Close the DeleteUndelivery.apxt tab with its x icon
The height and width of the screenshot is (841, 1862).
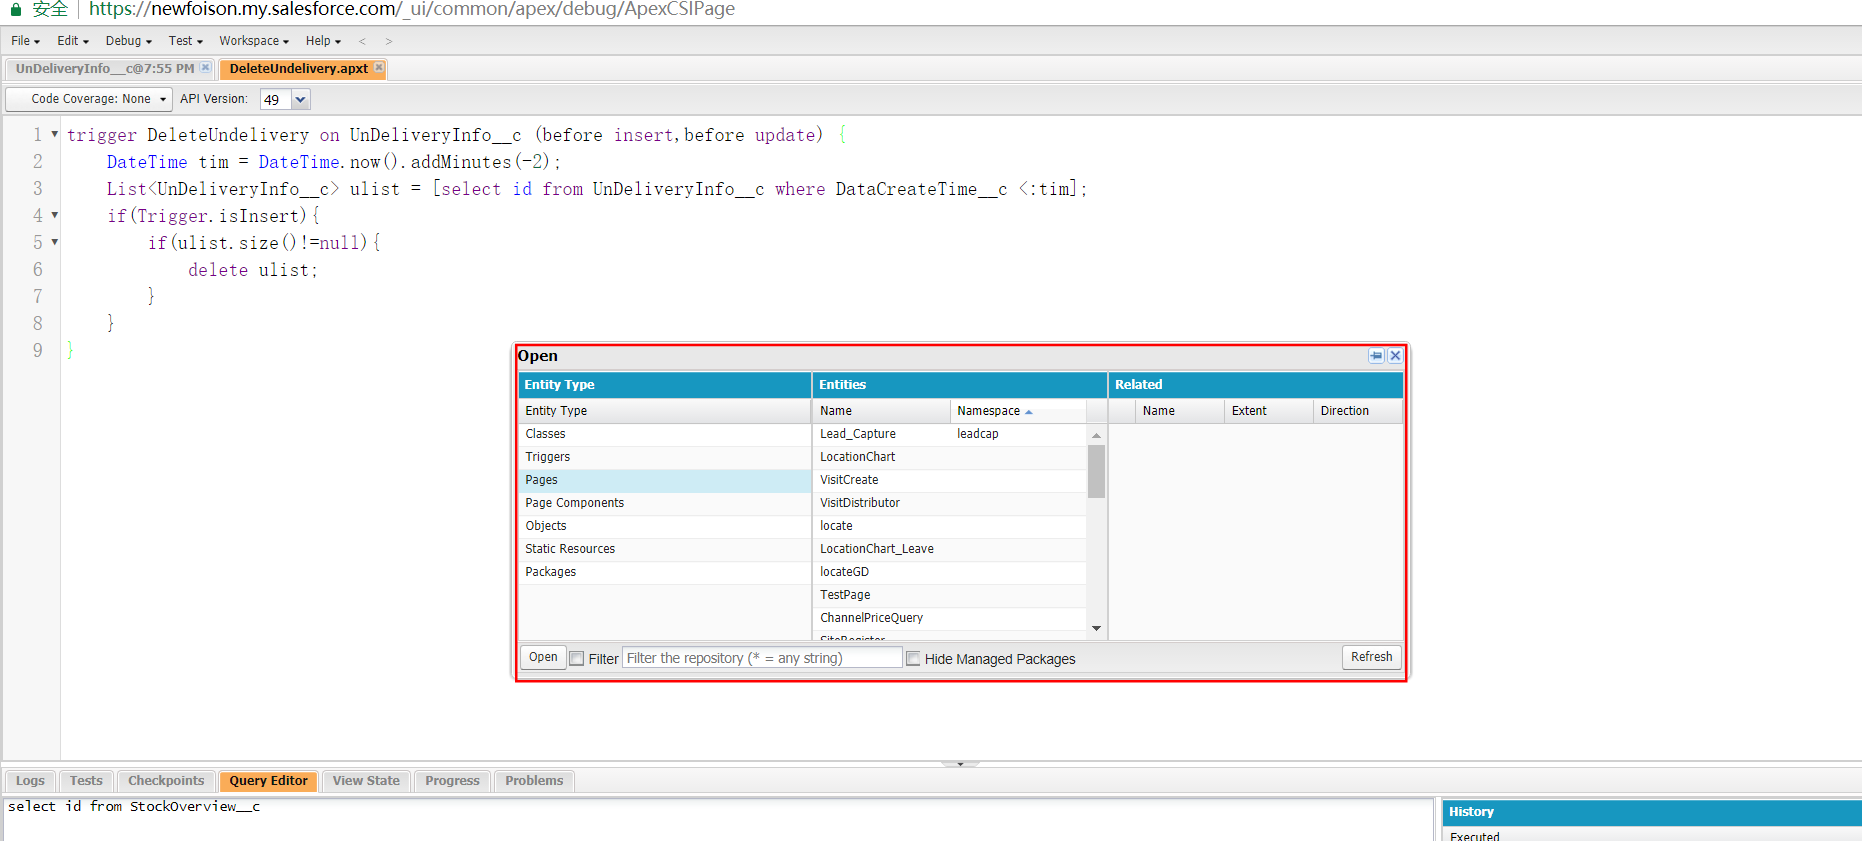379,68
